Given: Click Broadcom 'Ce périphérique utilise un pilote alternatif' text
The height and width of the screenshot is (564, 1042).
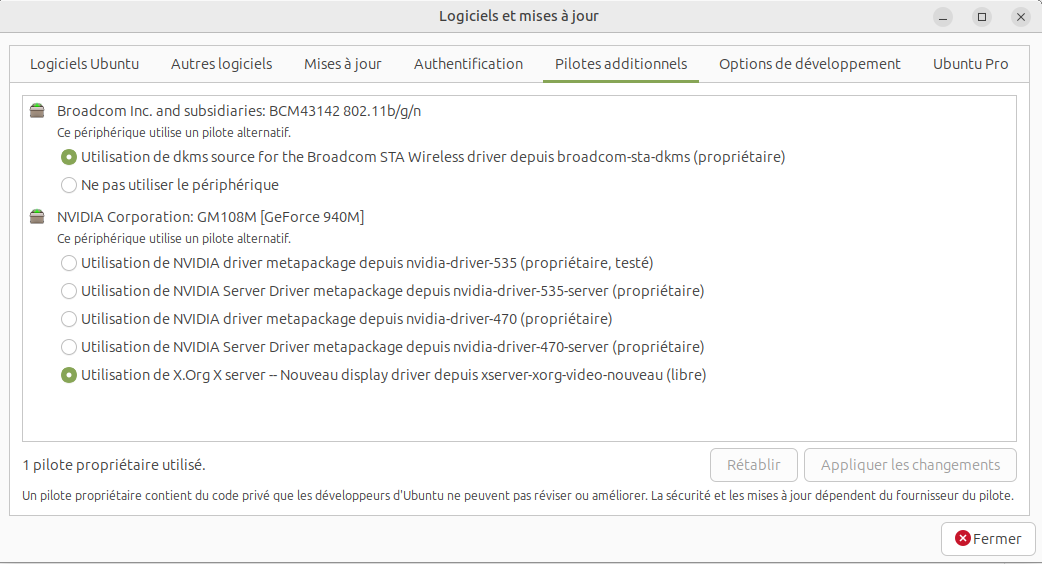Looking at the screenshot, I should tap(174, 133).
